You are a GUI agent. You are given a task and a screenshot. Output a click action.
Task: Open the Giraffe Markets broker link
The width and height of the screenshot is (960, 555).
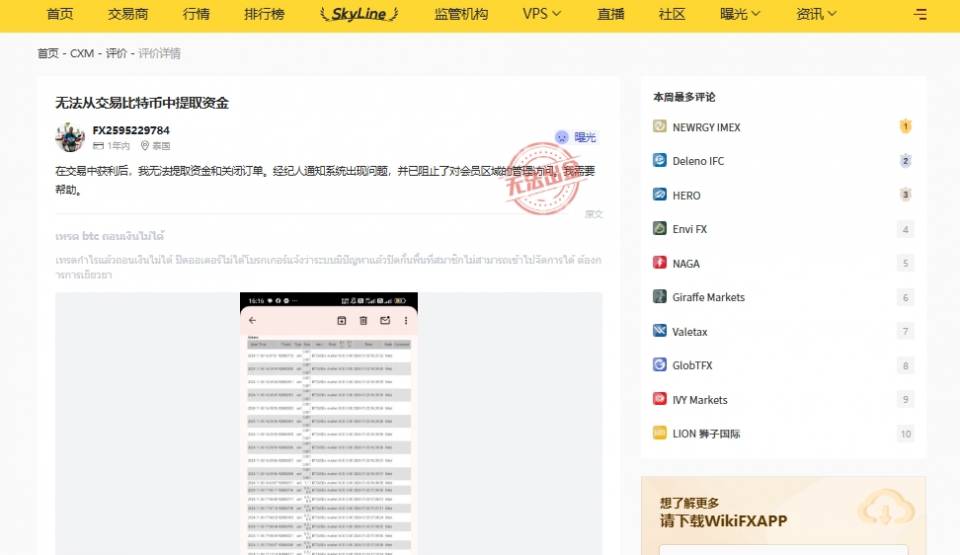(x=708, y=297)
